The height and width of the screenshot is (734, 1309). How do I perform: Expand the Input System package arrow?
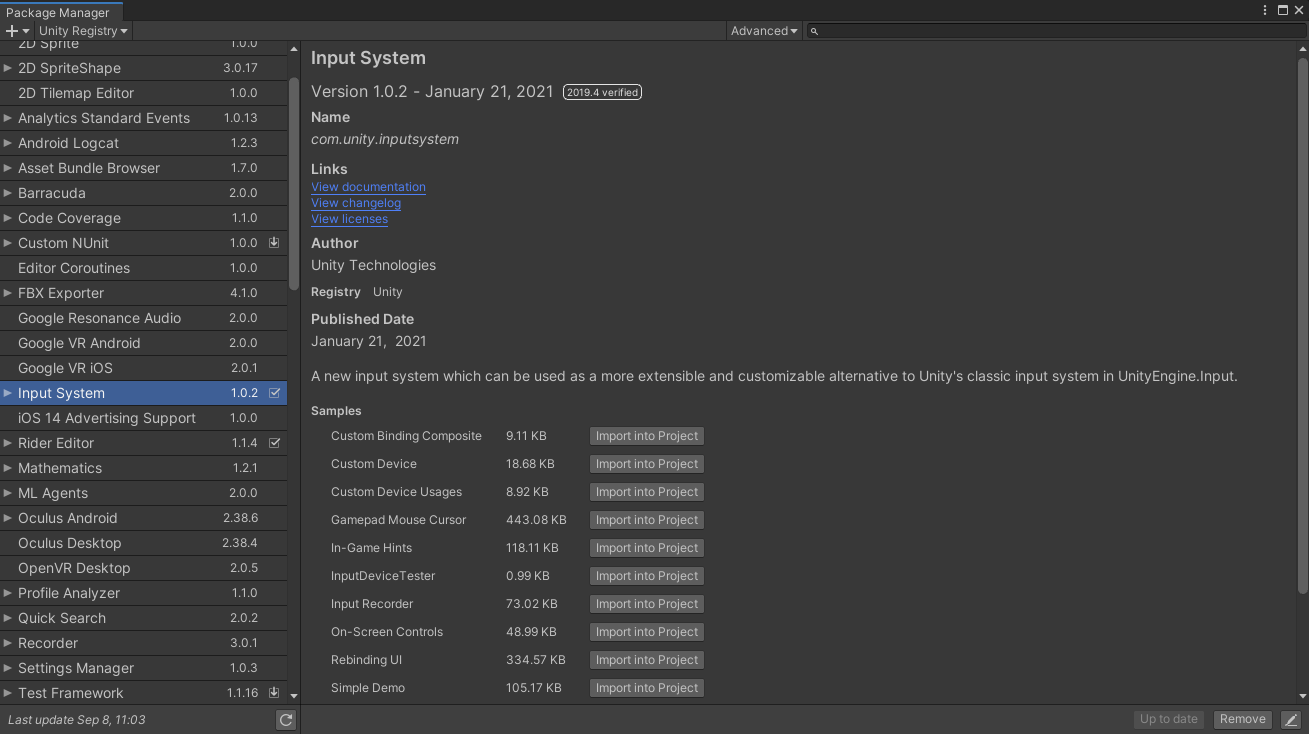[8, 393]
